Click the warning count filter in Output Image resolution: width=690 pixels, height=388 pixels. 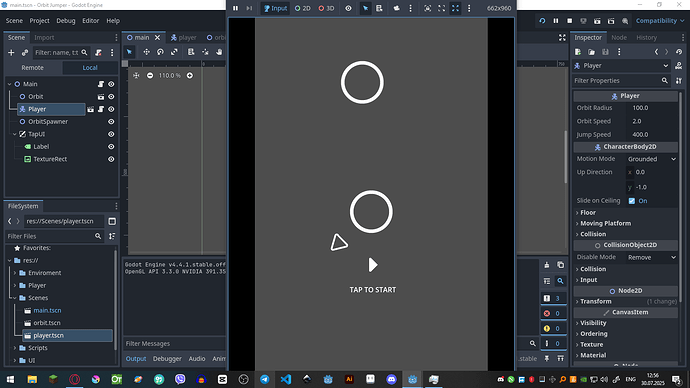pyautogui.click(x=552, y=328)
